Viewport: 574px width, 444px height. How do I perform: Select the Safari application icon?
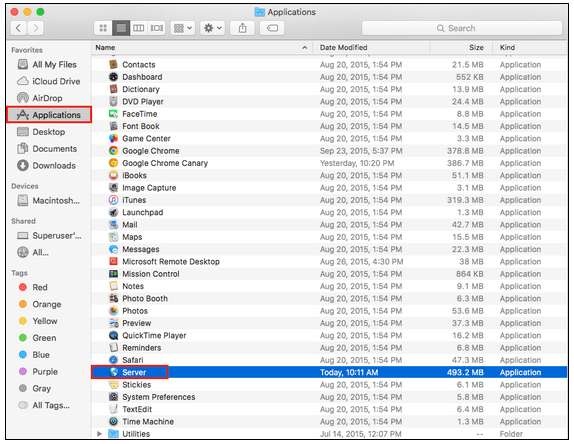(113, 360)
